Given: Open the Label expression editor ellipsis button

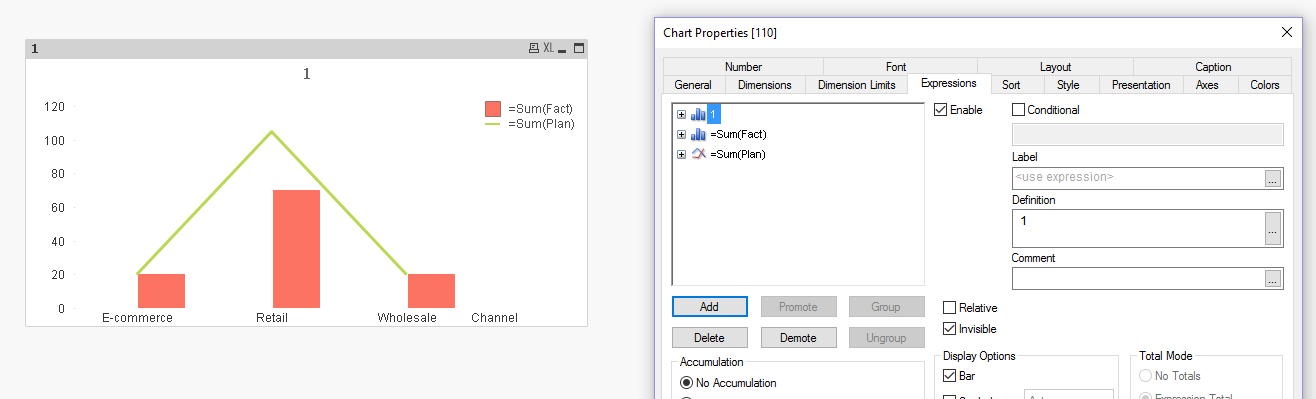Looking at the screenshot, I should tap(1273, 178).
